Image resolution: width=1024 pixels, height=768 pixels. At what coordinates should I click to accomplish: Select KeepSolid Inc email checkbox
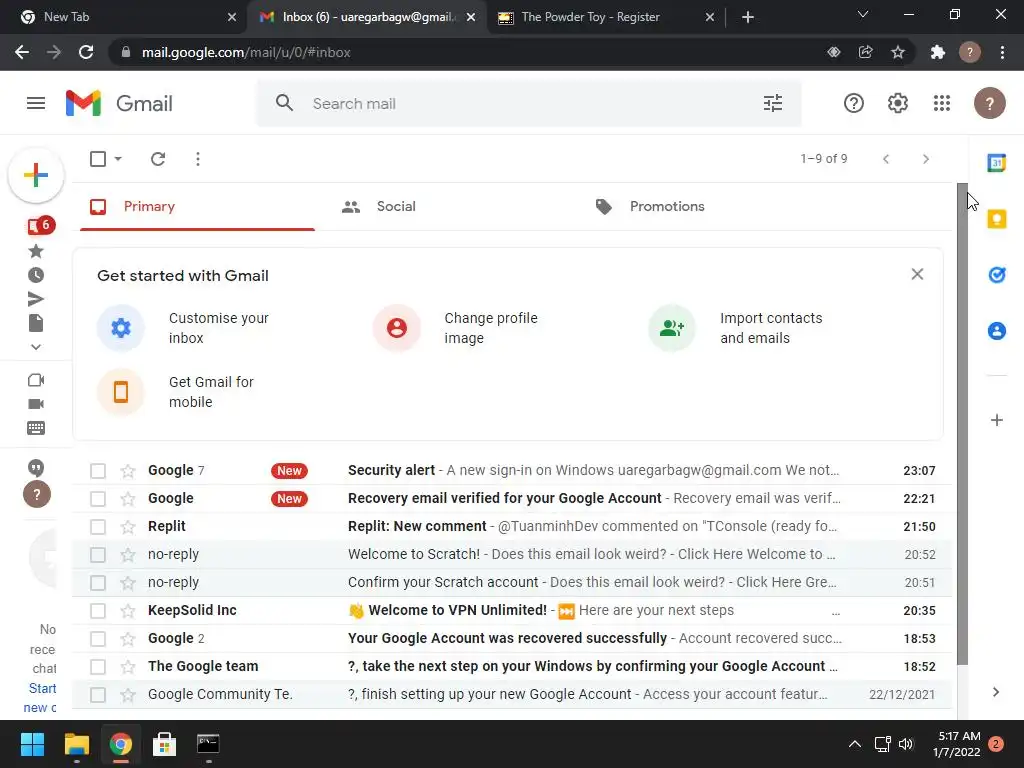98,611
